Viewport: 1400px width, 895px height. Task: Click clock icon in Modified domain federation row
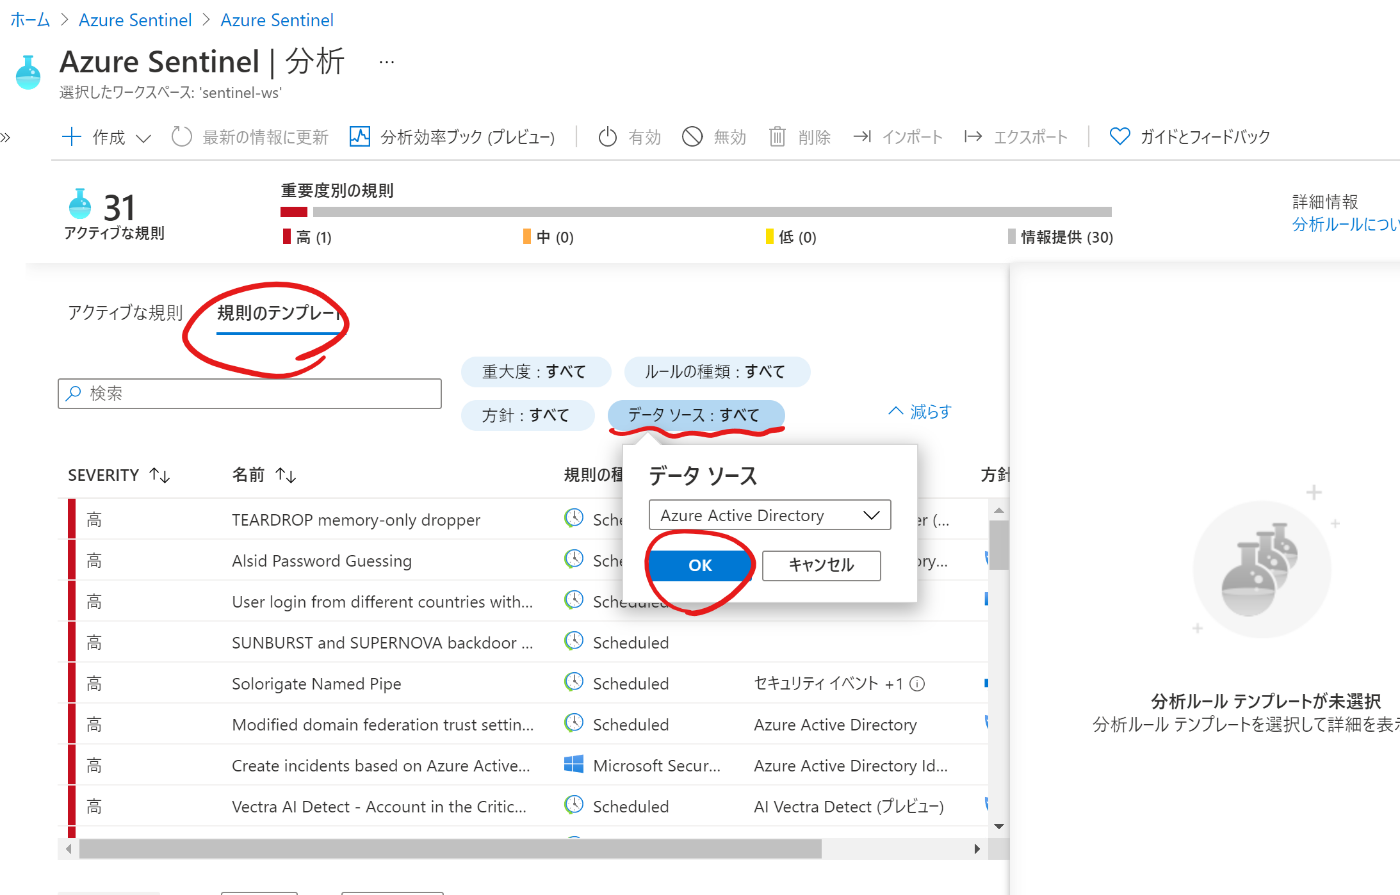(574, 723)
